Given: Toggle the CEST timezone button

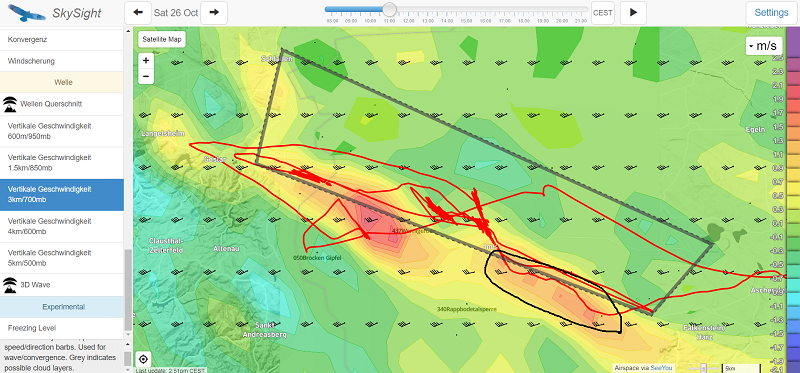Looking at the screenshot, I should click(603, 13).
